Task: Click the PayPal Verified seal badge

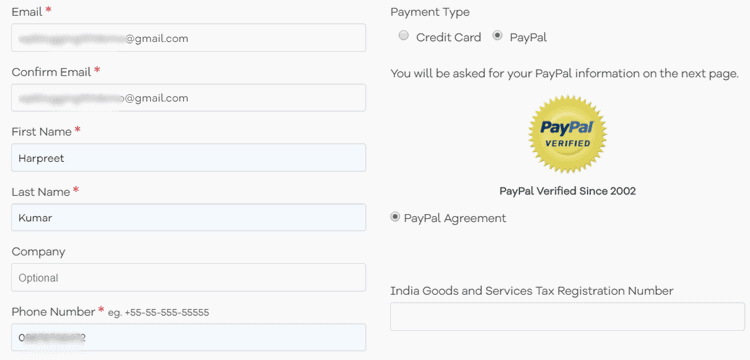Action: point(567,133)
